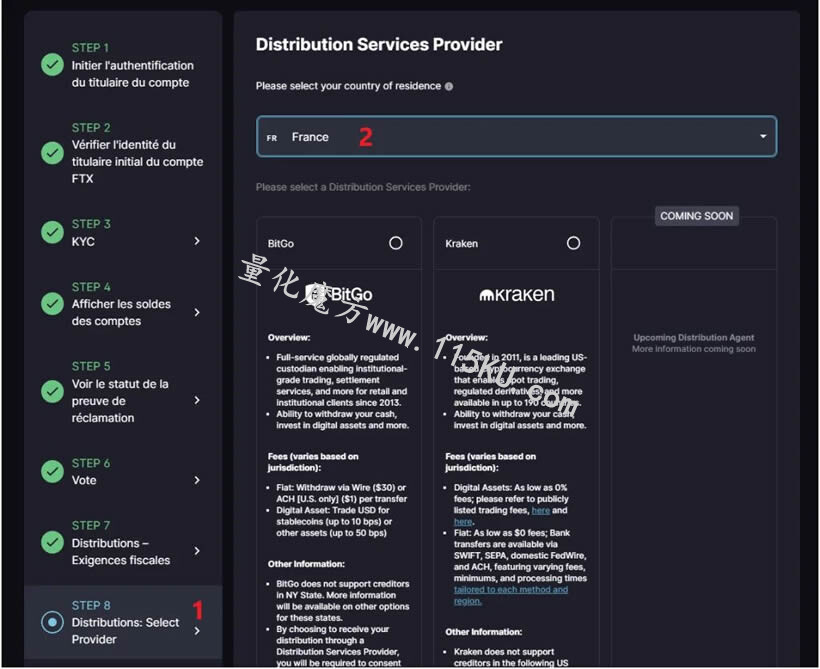Click the Kraken card title text
This screenshot has width=820, height=669.
point(462,244)
